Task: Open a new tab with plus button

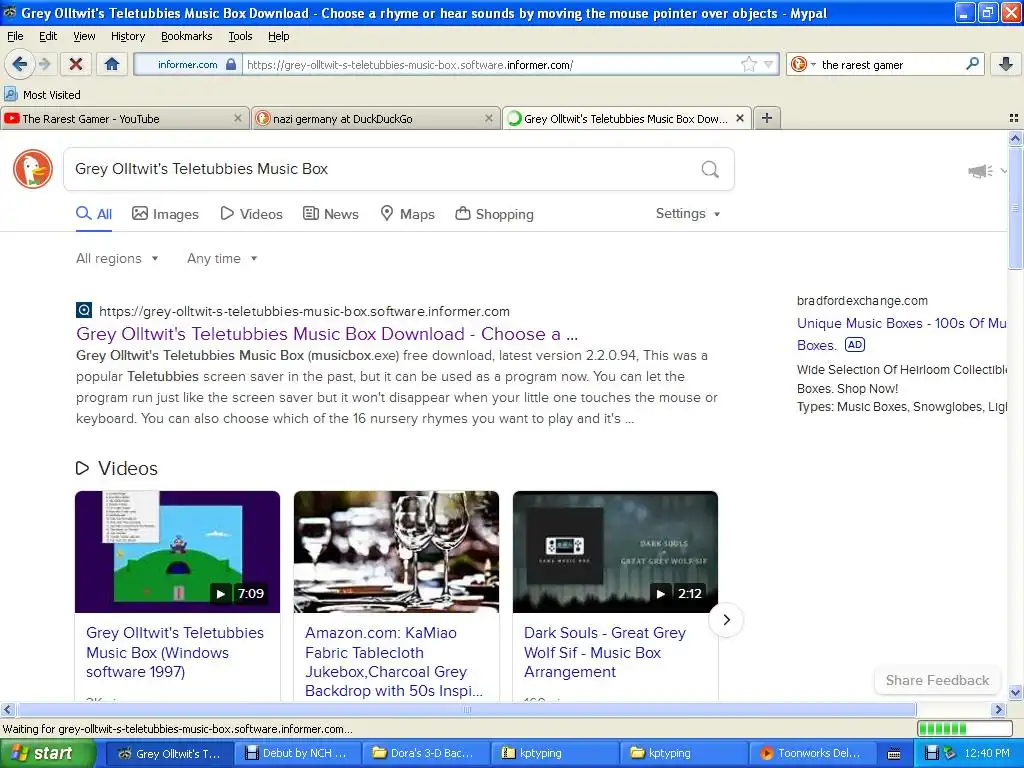Action: 767,118
